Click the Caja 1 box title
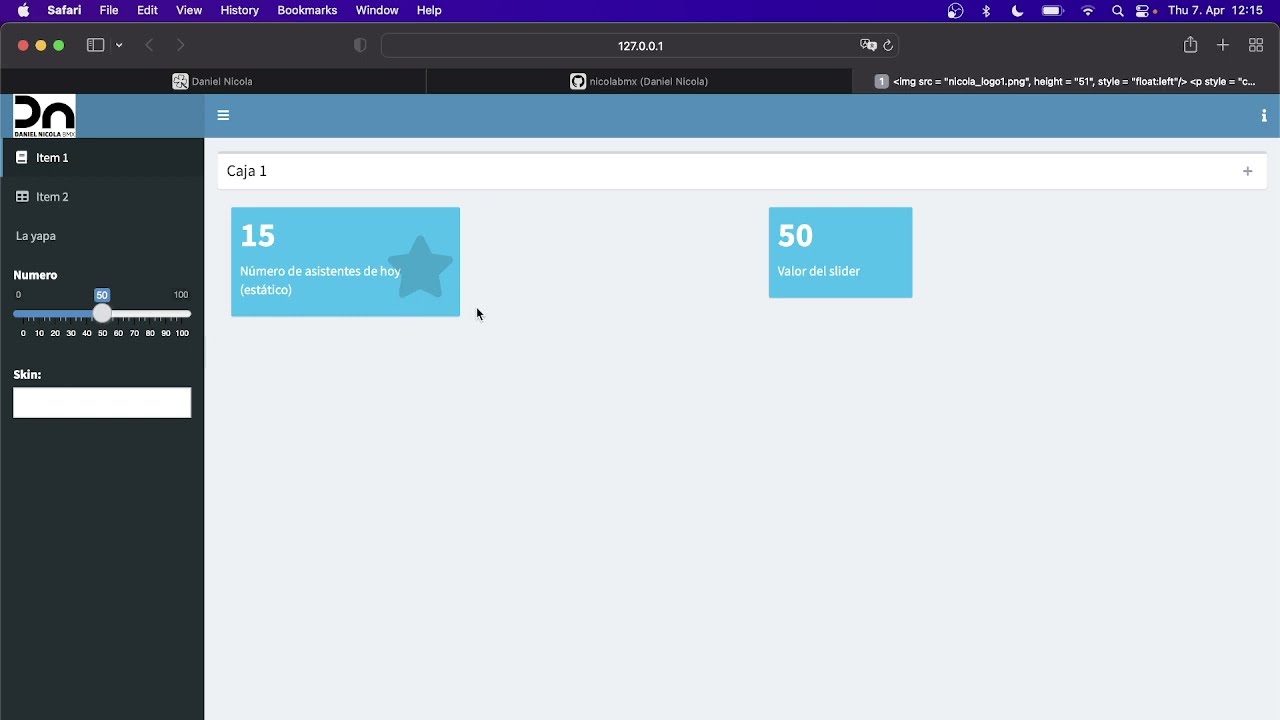The height and width of the screenshot is (720, 1280). pos(247,171)
